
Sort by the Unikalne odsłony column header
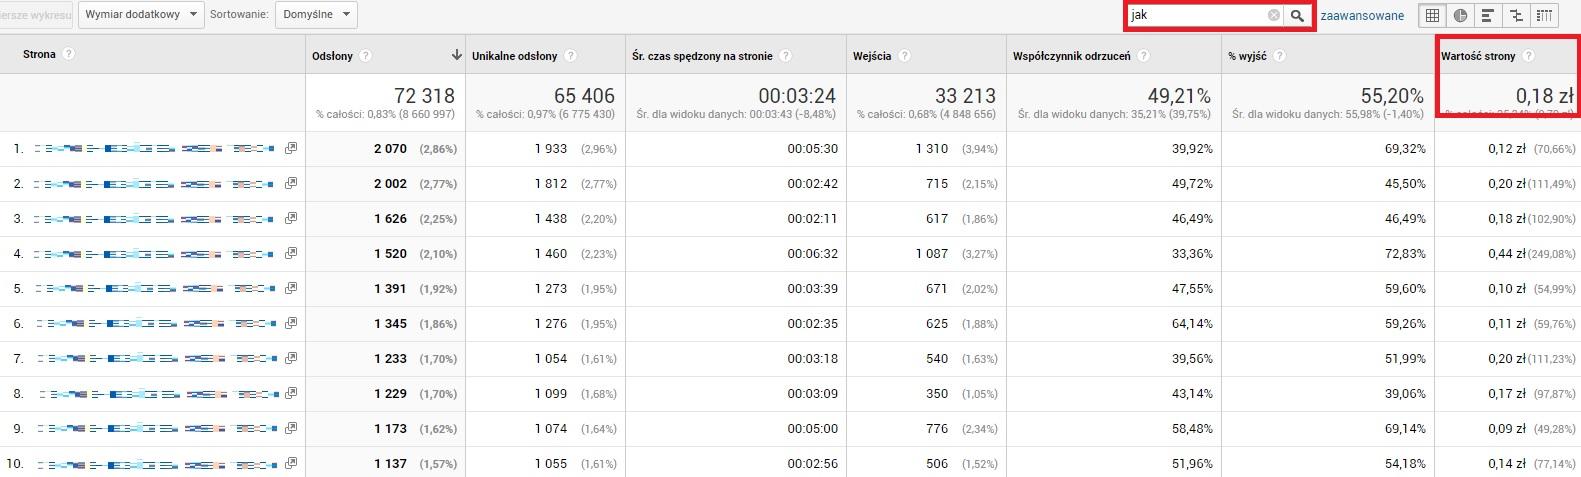coord(514,56)
